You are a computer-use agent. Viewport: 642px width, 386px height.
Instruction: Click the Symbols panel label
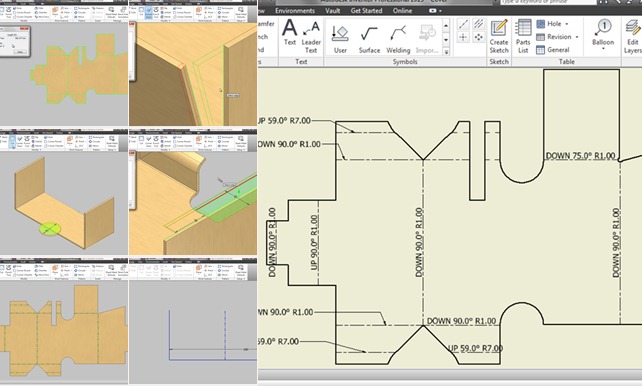point(405,62)
